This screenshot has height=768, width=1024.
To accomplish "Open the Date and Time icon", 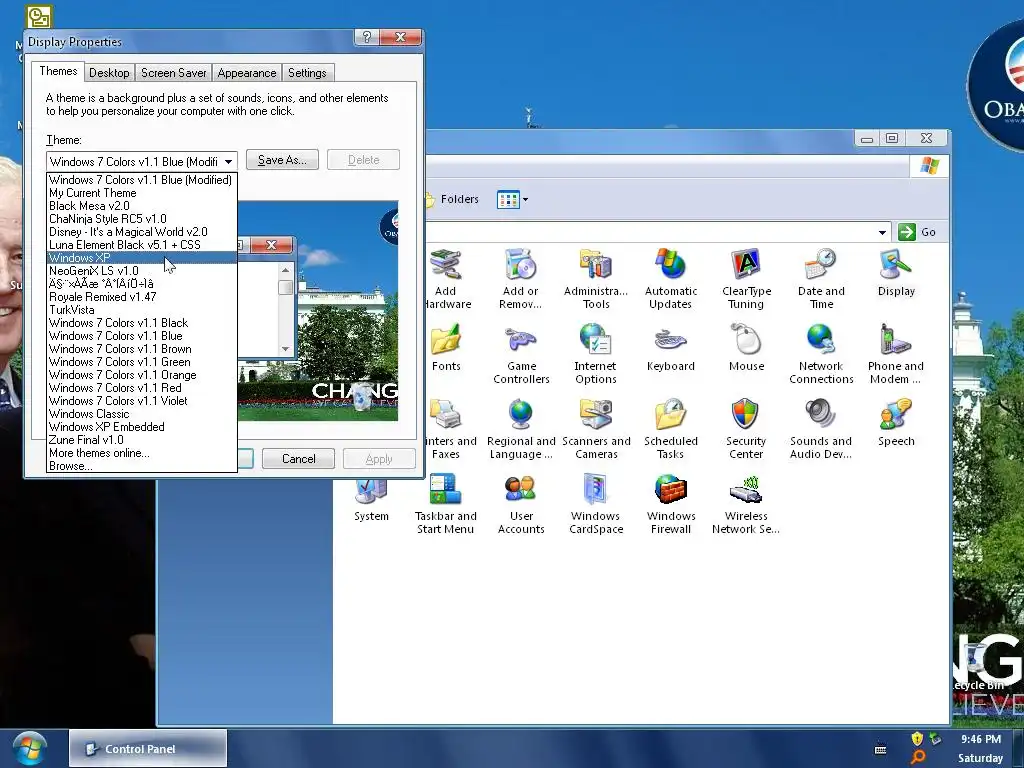I will (x=821, y=279).
